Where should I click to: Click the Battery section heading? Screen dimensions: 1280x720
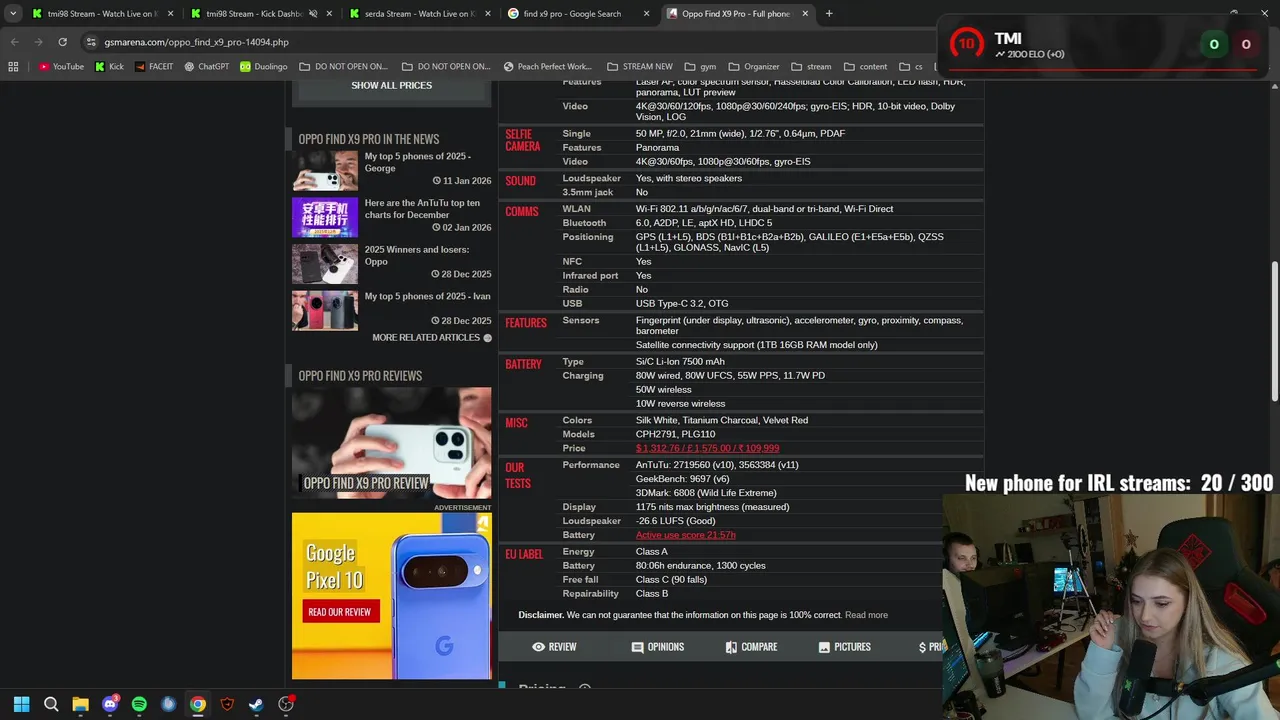coord(523,364)
